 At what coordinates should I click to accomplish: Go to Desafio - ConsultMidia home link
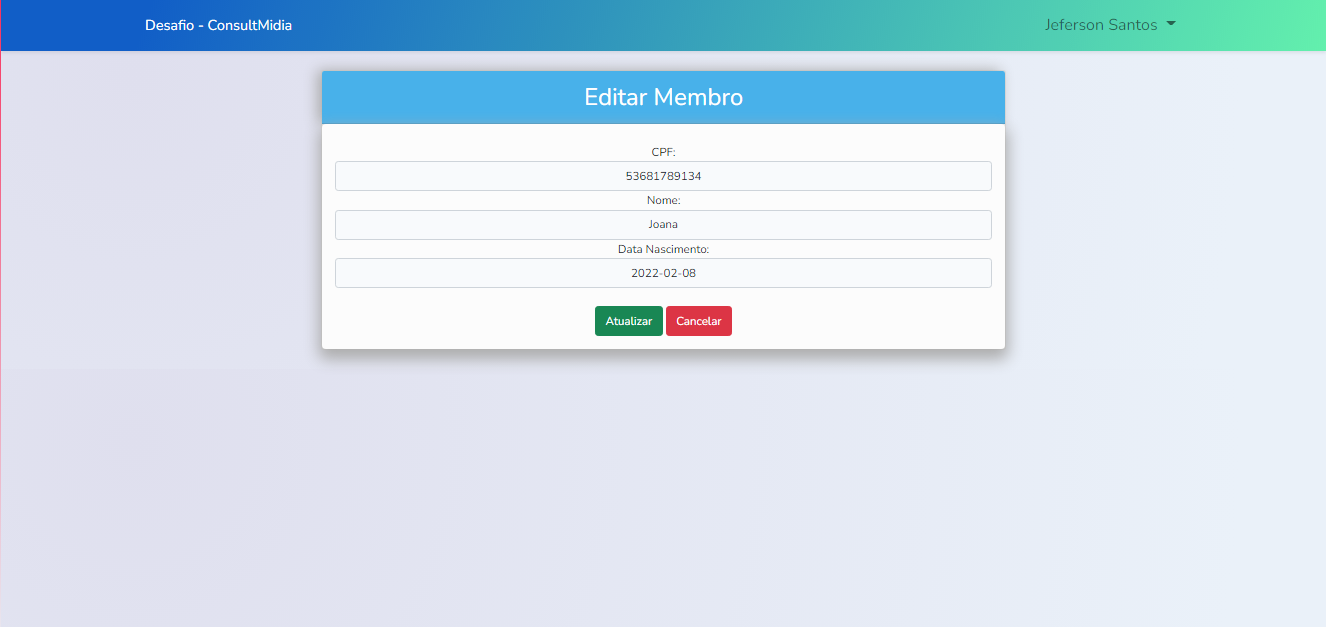[218, 25]
